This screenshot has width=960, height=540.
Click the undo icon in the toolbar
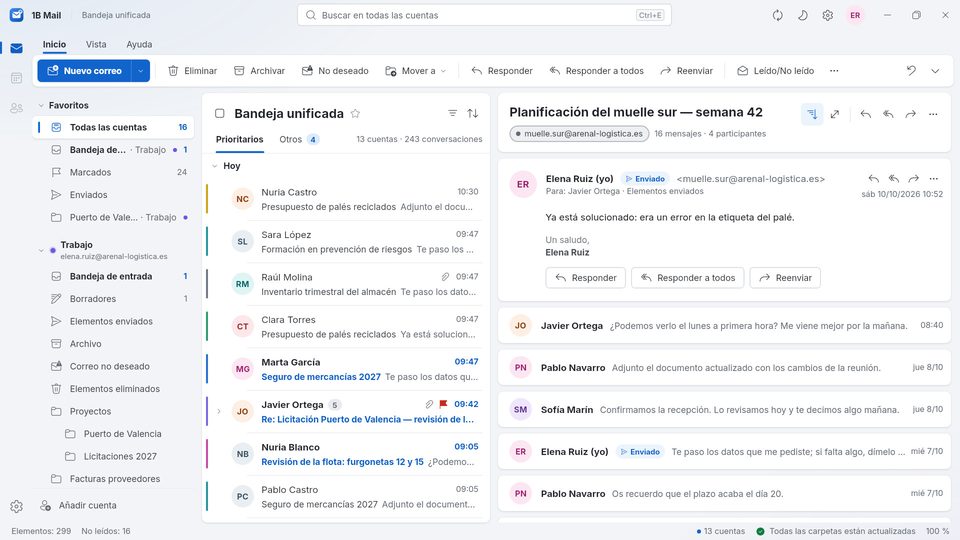(911, 71)
